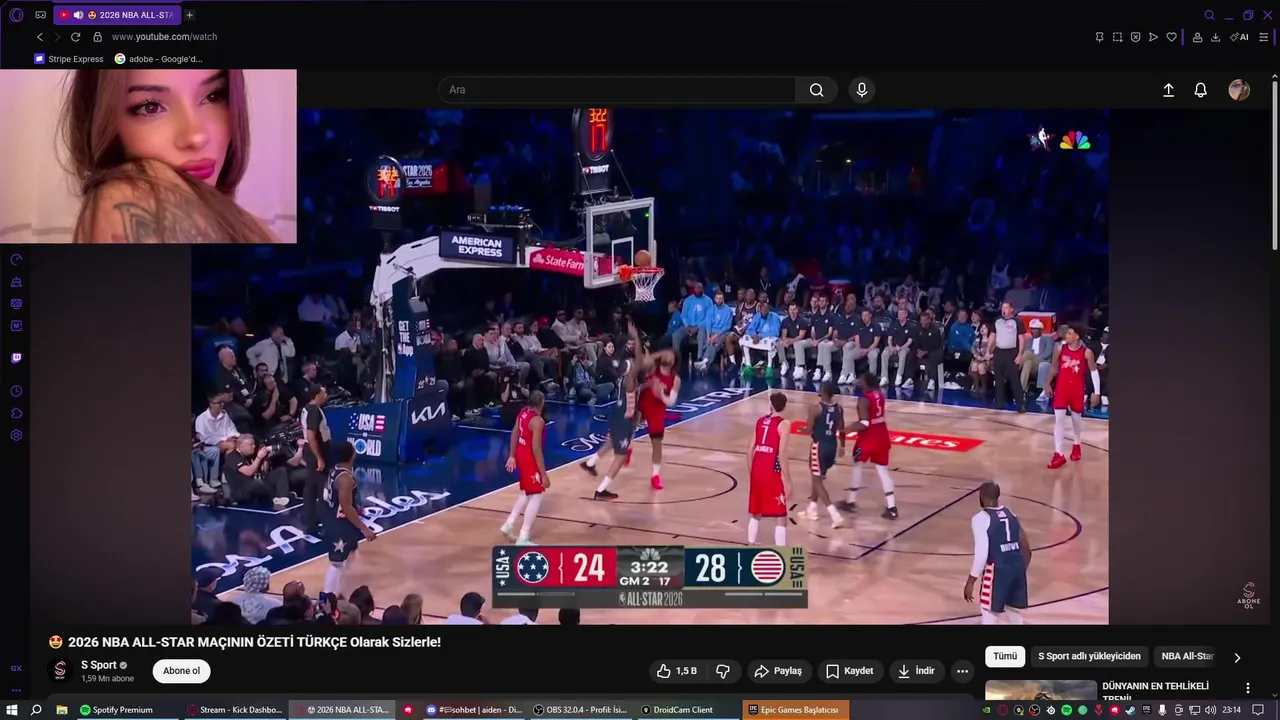Switch to Stream - Kick Dashboard window
The image size is (1280, 720).
pyautogui.click(x=235, y=710)
